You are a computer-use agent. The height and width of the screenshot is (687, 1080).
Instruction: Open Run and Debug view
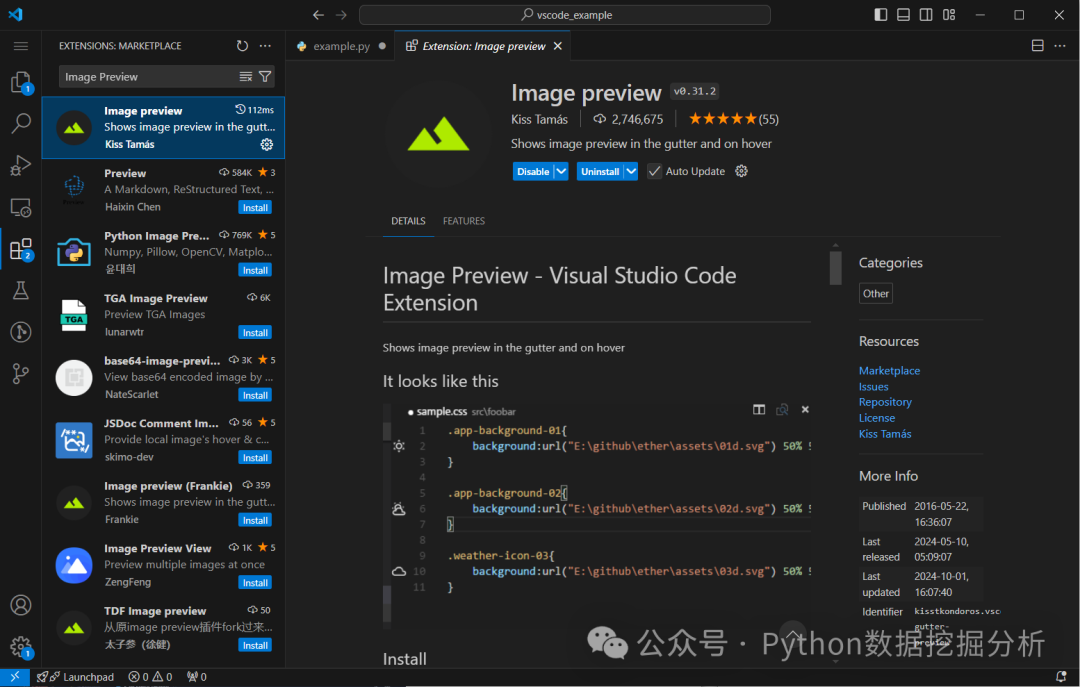[x=21, y=165]
